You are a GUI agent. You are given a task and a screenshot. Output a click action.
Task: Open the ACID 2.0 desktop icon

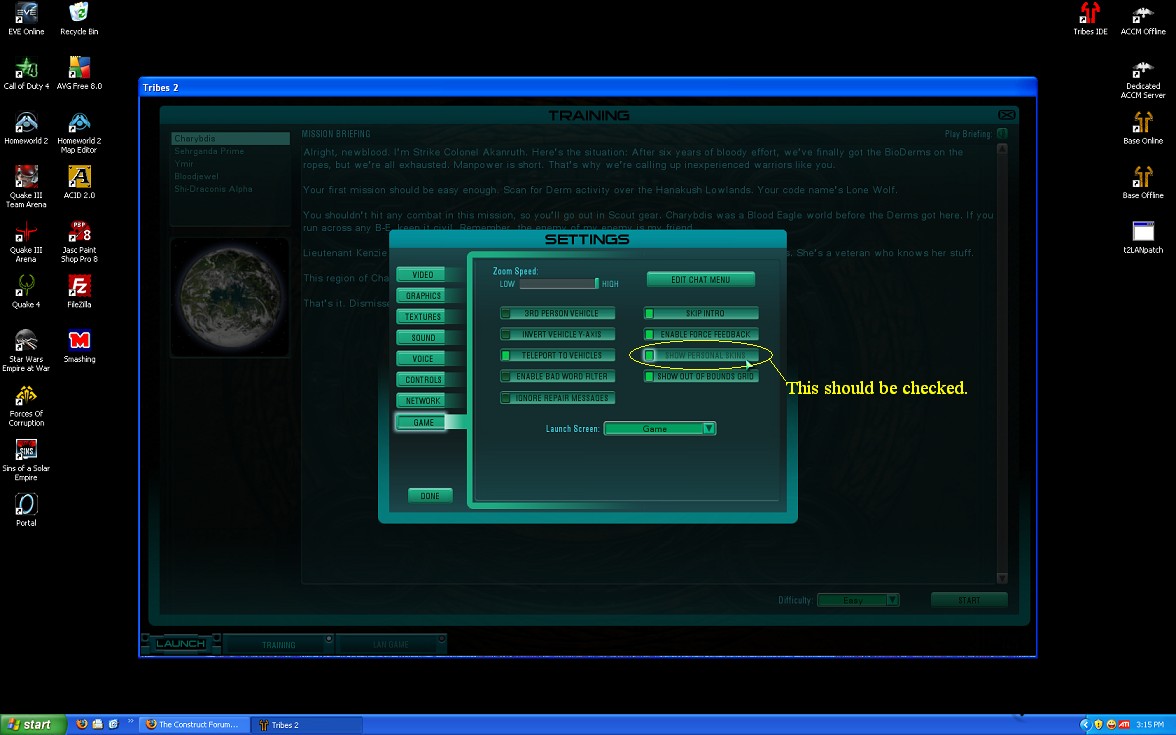coord(79,183)
